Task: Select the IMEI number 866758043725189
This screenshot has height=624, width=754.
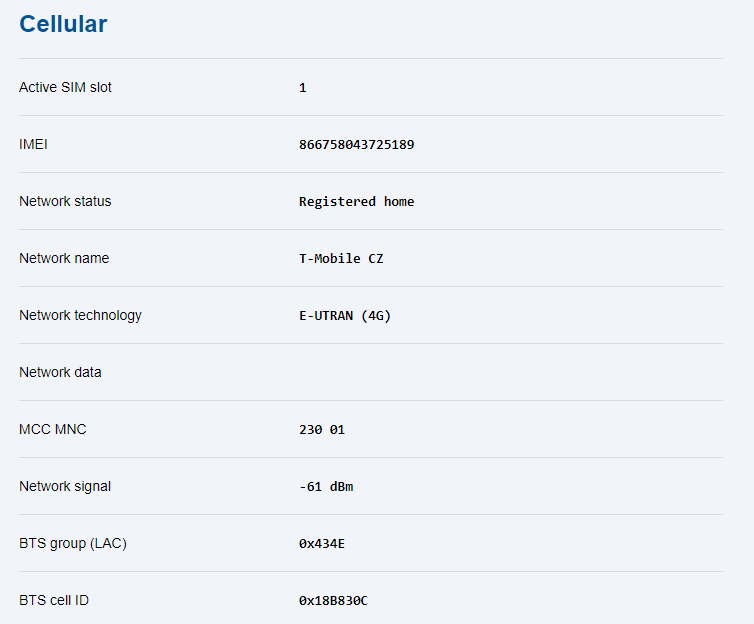Action: pyautogui.click(x=356, y=145)
